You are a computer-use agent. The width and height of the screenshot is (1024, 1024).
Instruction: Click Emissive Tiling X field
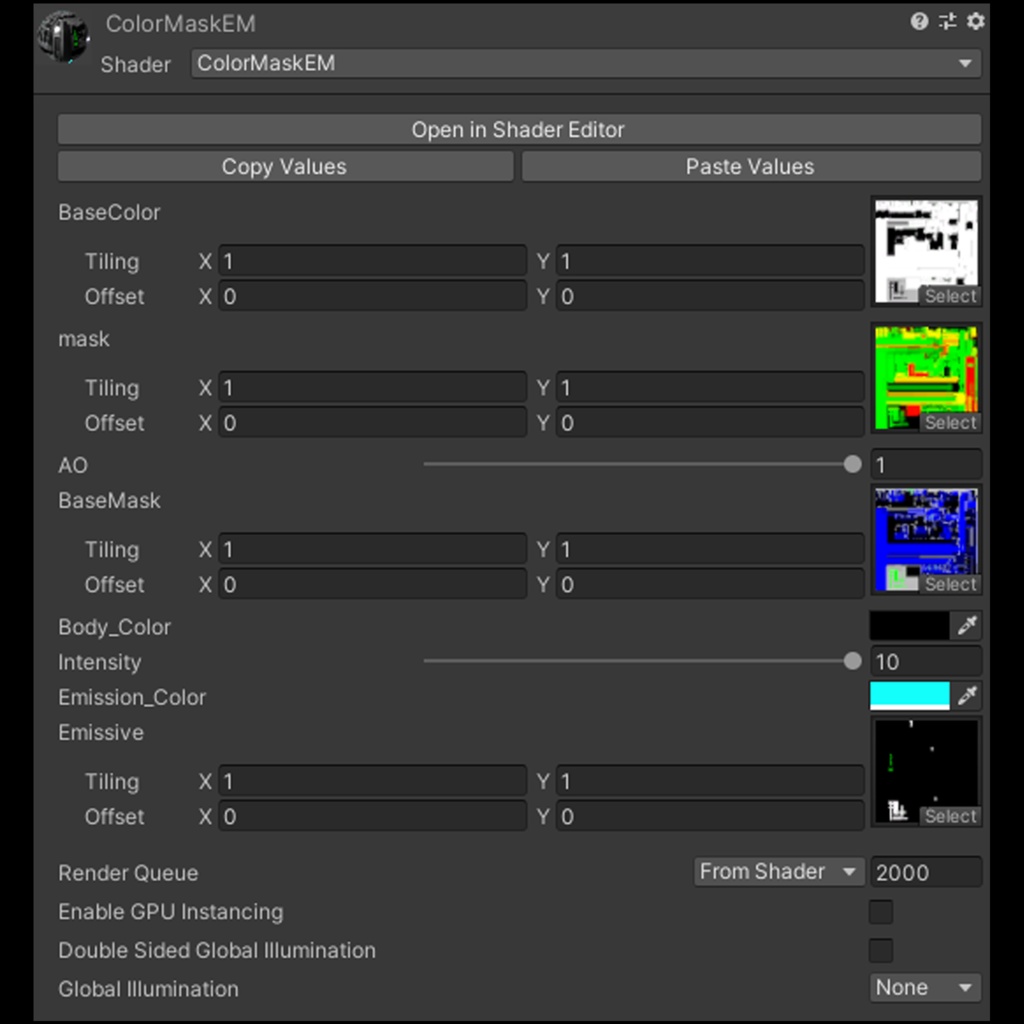point(372,781)
